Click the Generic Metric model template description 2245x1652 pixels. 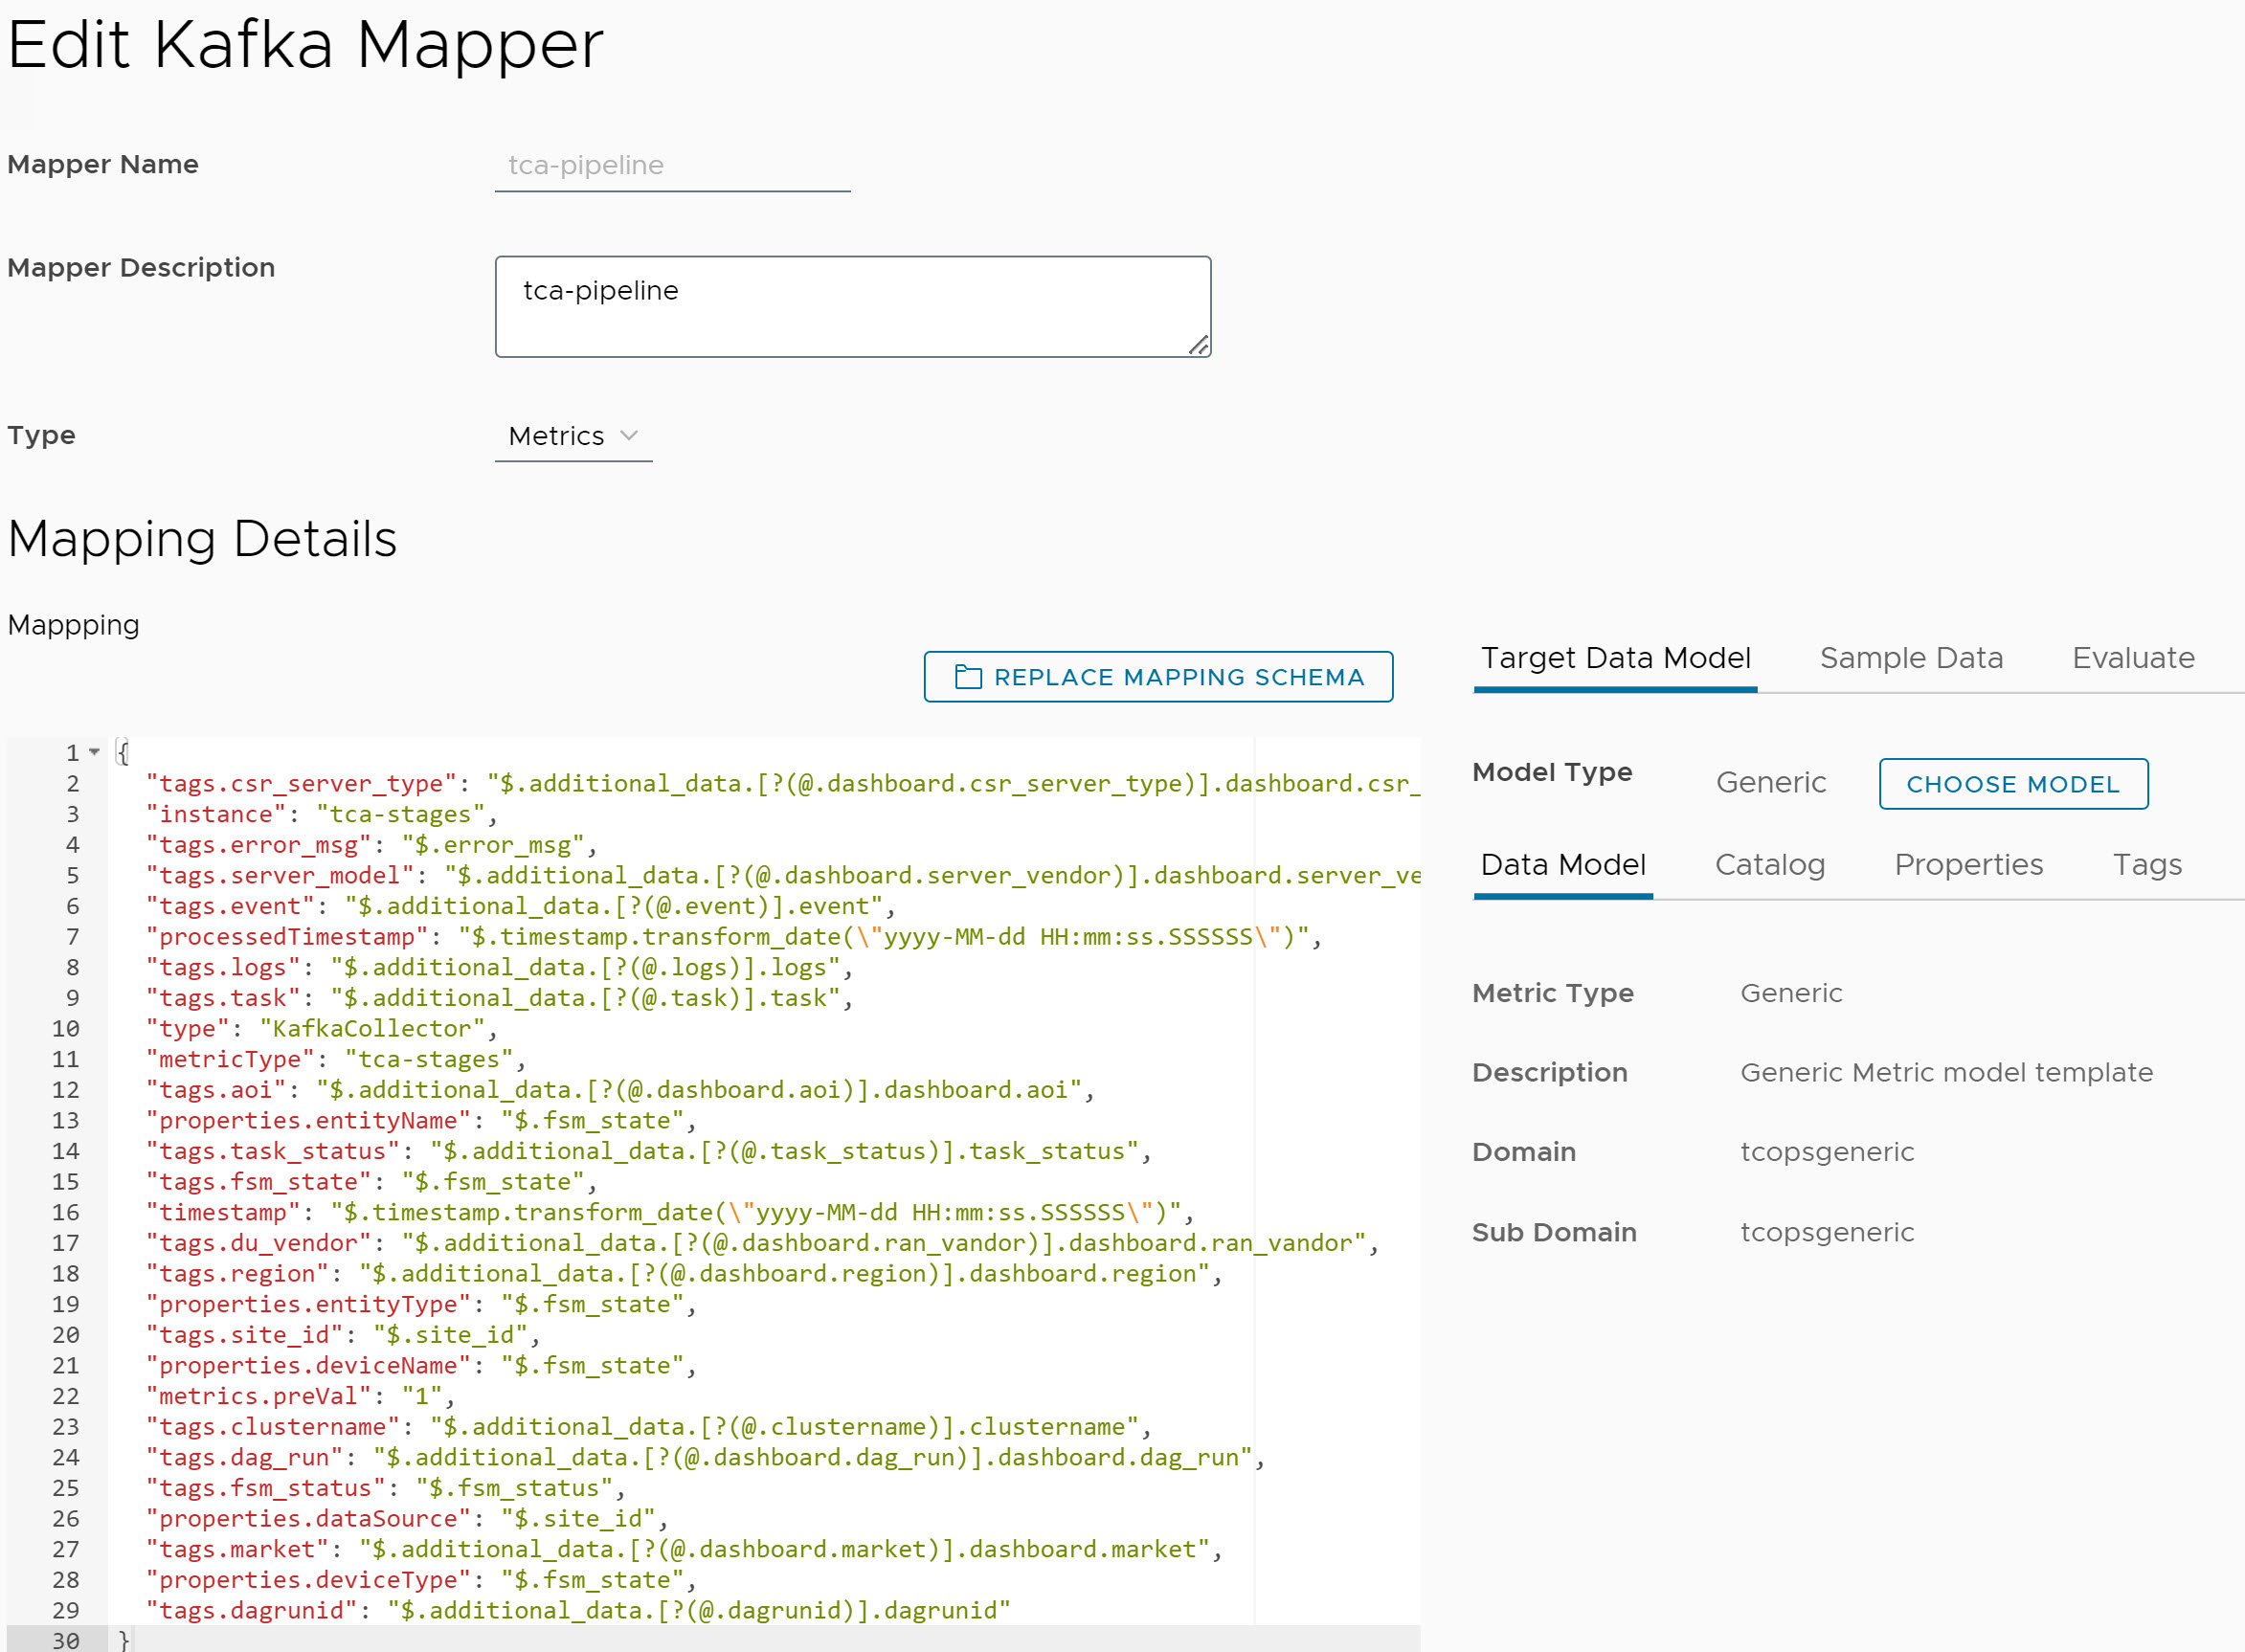click(1946, 1072)
